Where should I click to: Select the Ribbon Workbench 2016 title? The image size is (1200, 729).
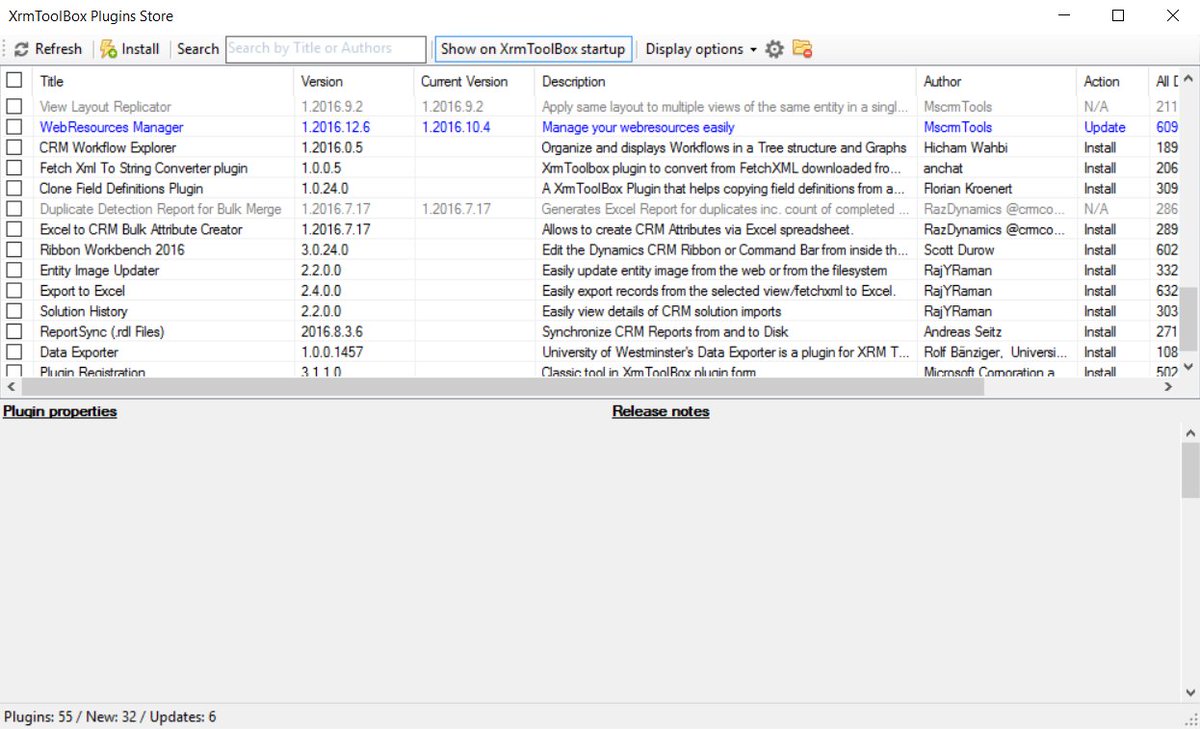pyautogui.click(x=112, y=250)
